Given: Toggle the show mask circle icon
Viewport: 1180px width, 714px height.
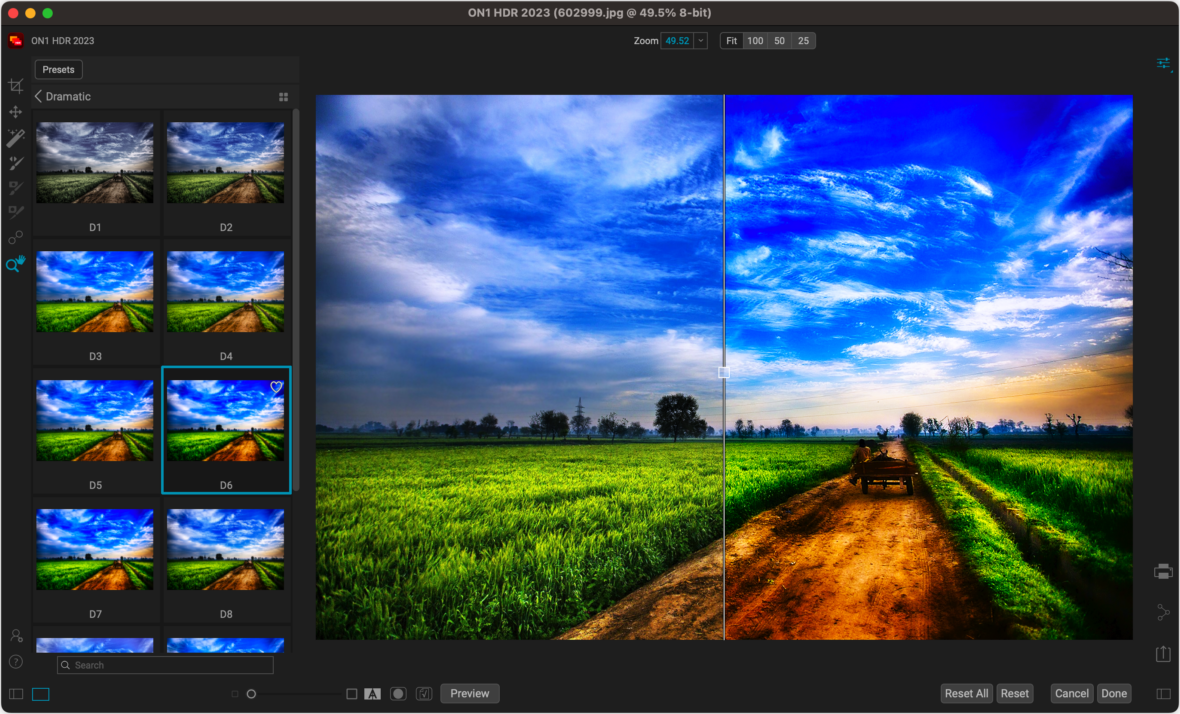Looking at the screenshot, I should pyautogui.click(x=398, y=694).
